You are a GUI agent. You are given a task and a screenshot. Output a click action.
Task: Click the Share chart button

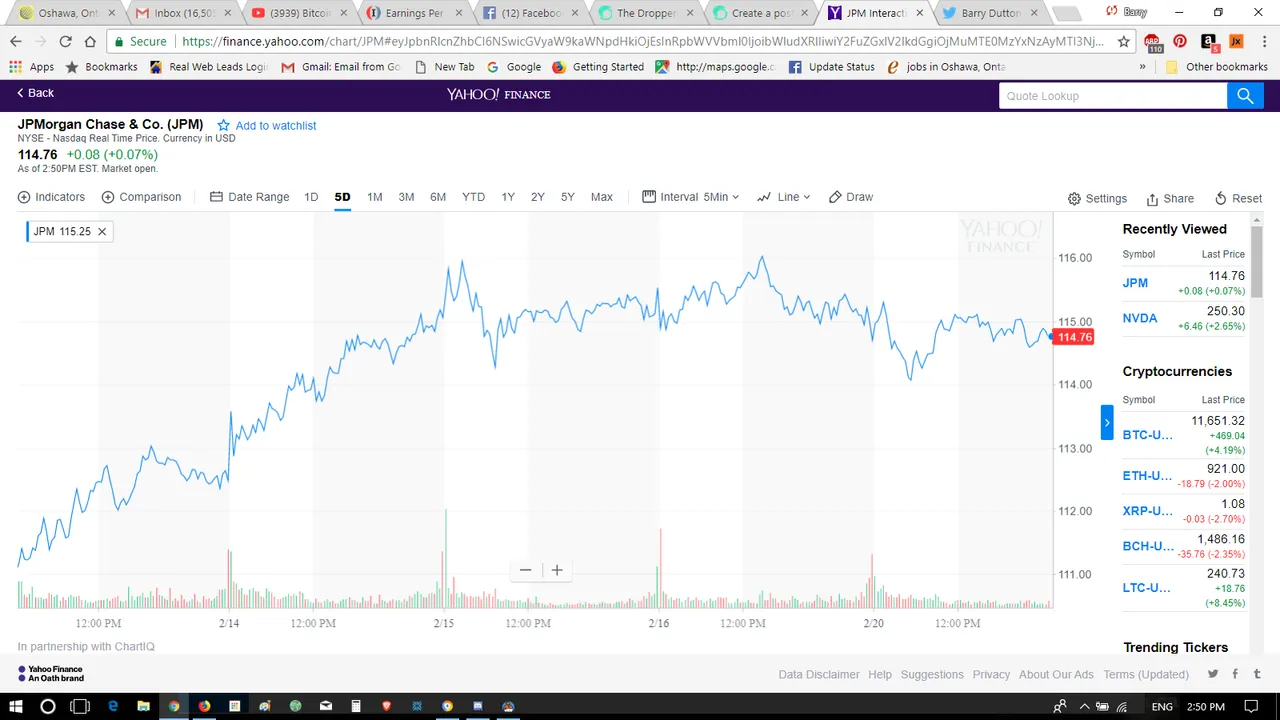tap(1170, 198)
